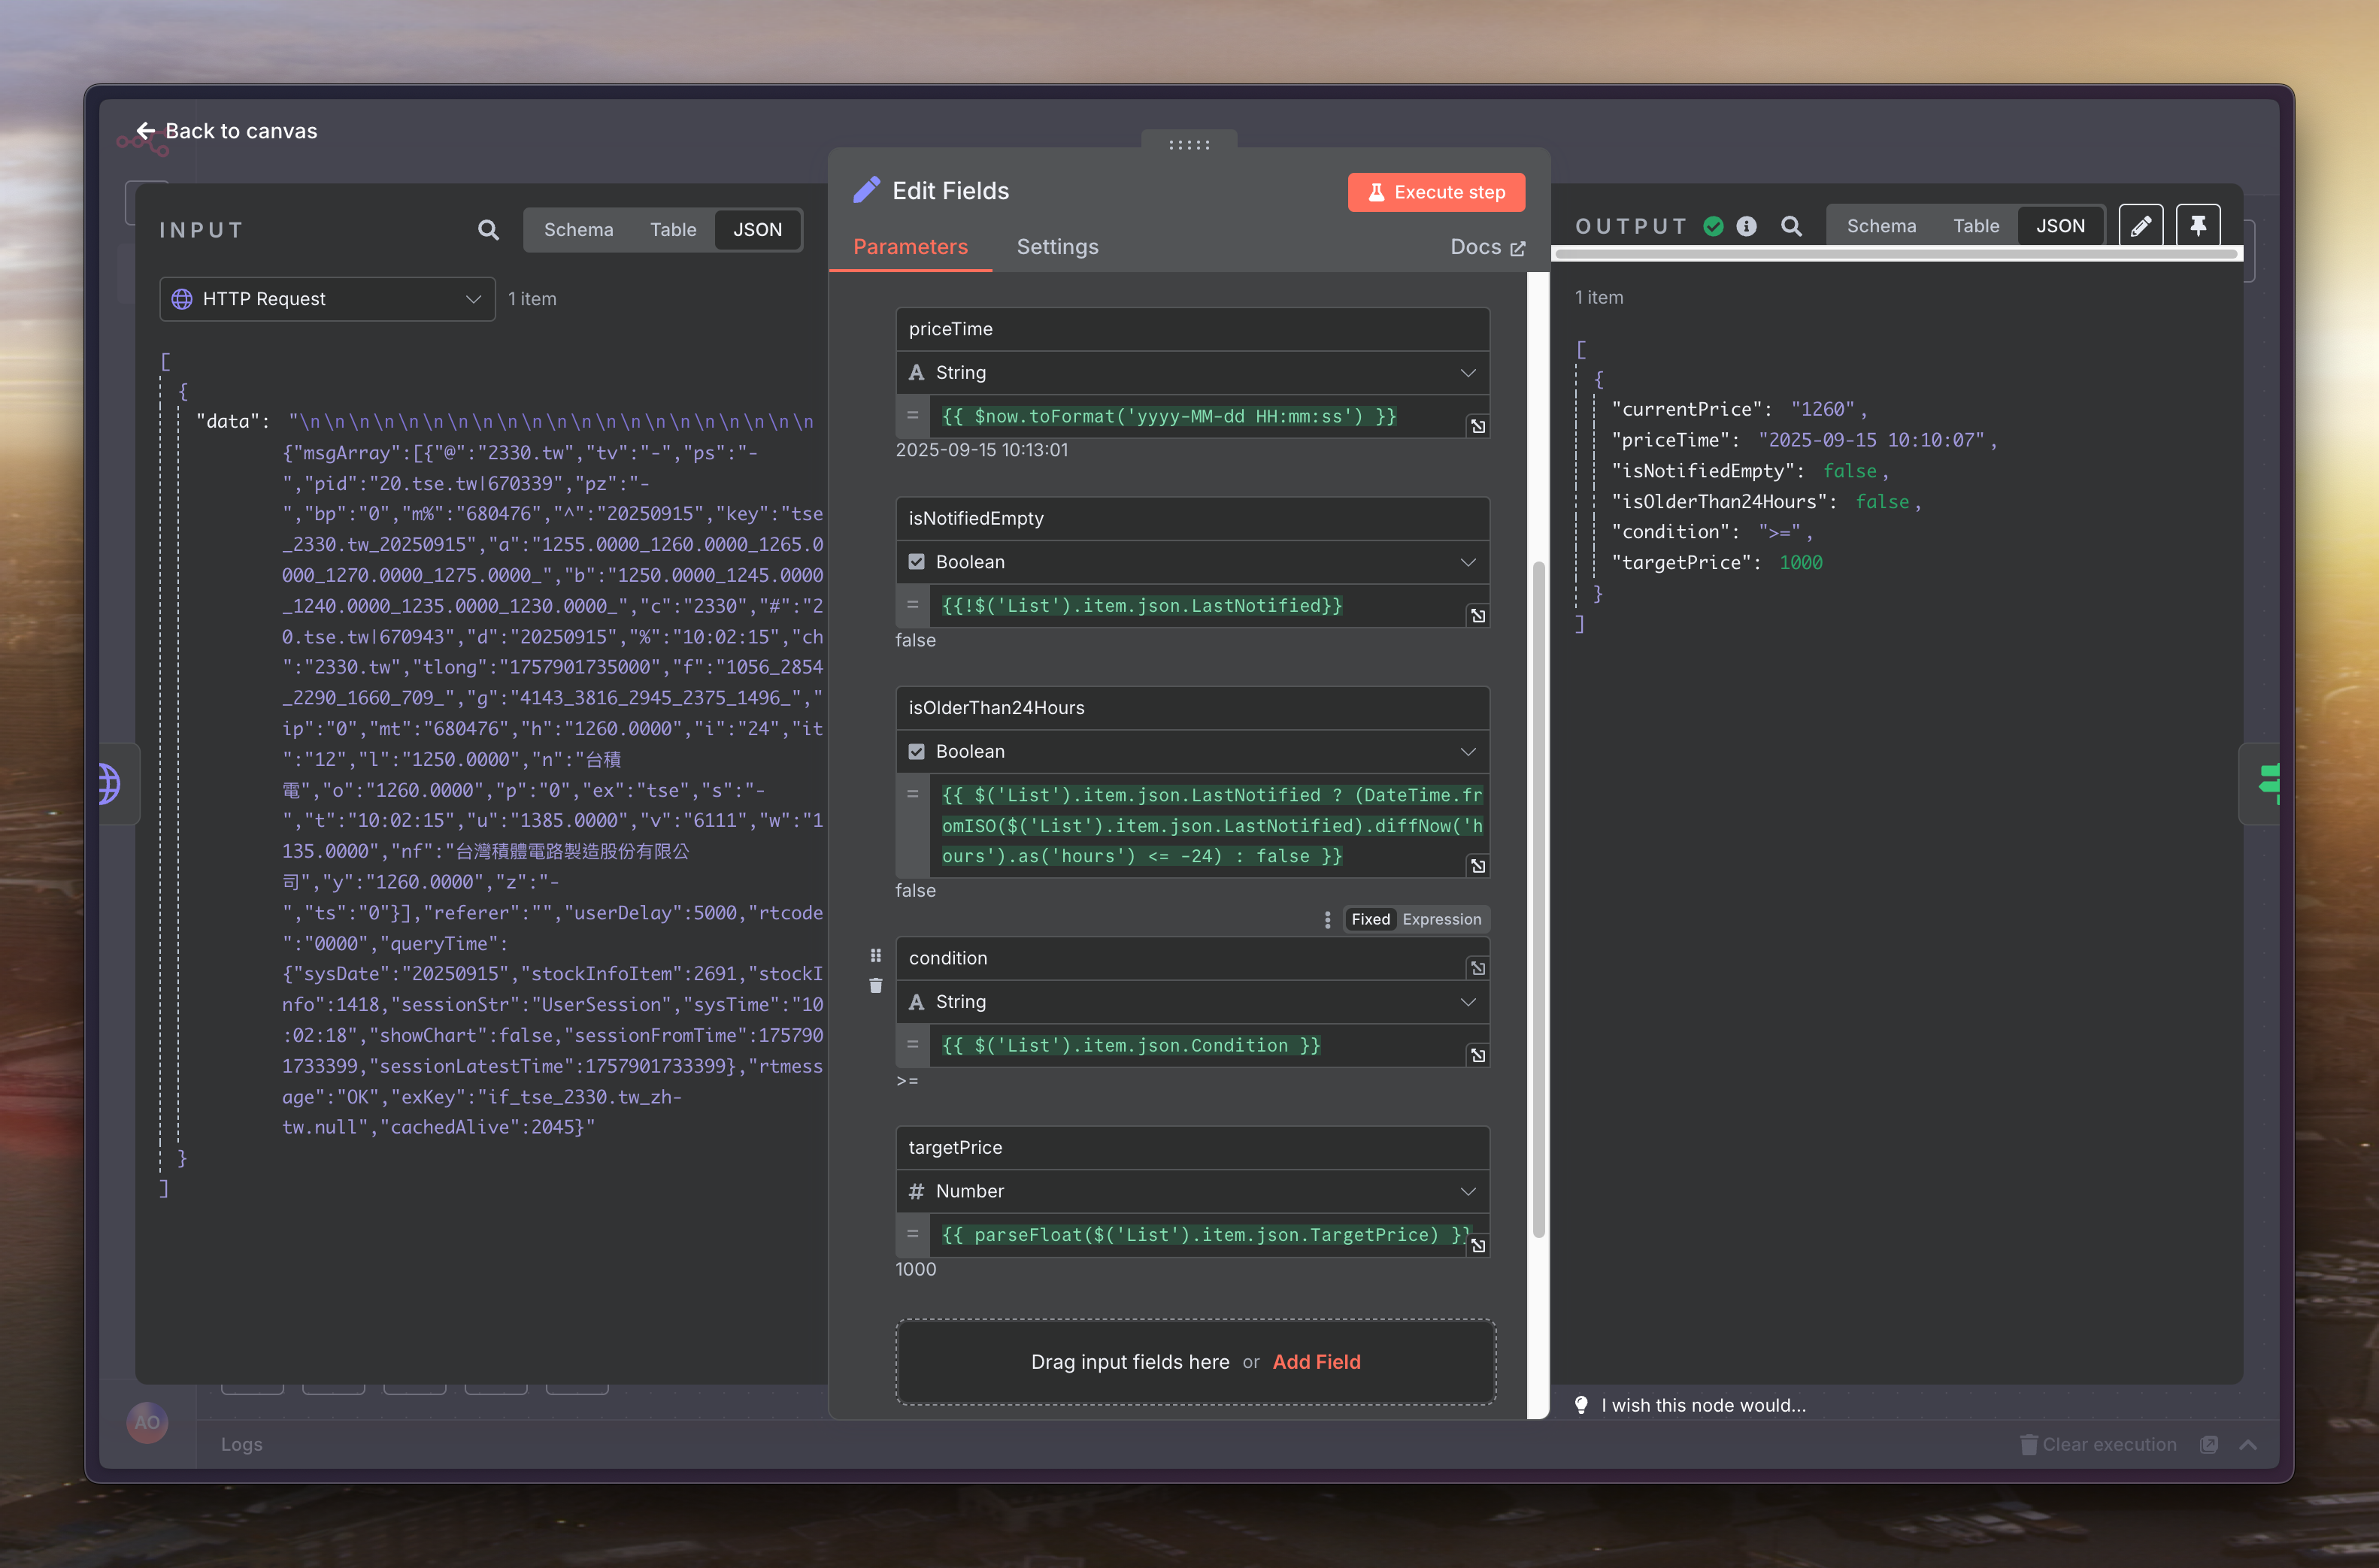The image size is (2379, 1568).
Task: Click the condition field drag handle
Action: 875,955
